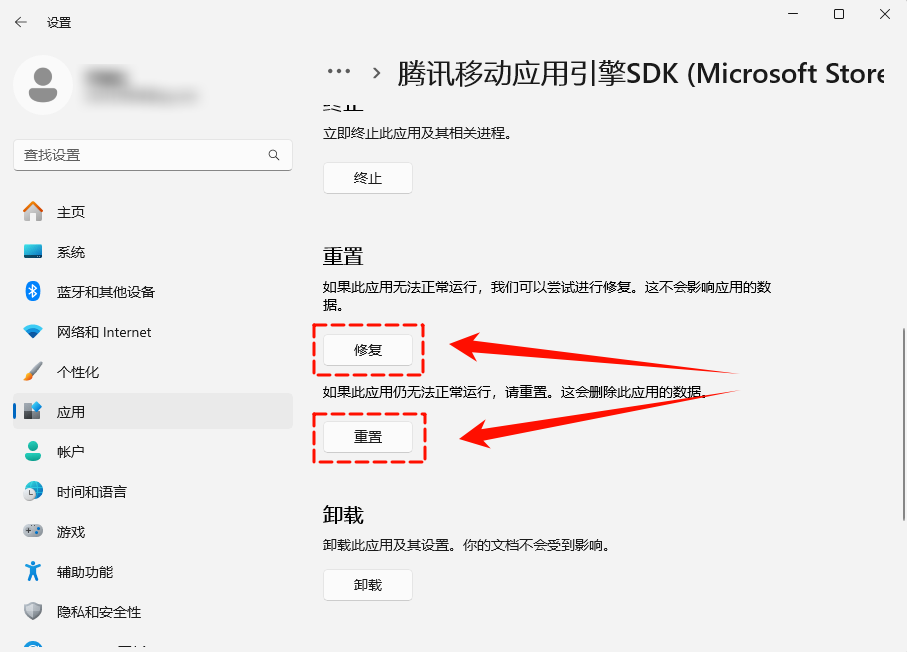Click the 帐户 person icon
Screen dimensions: 907x652
tap(33, 451)
